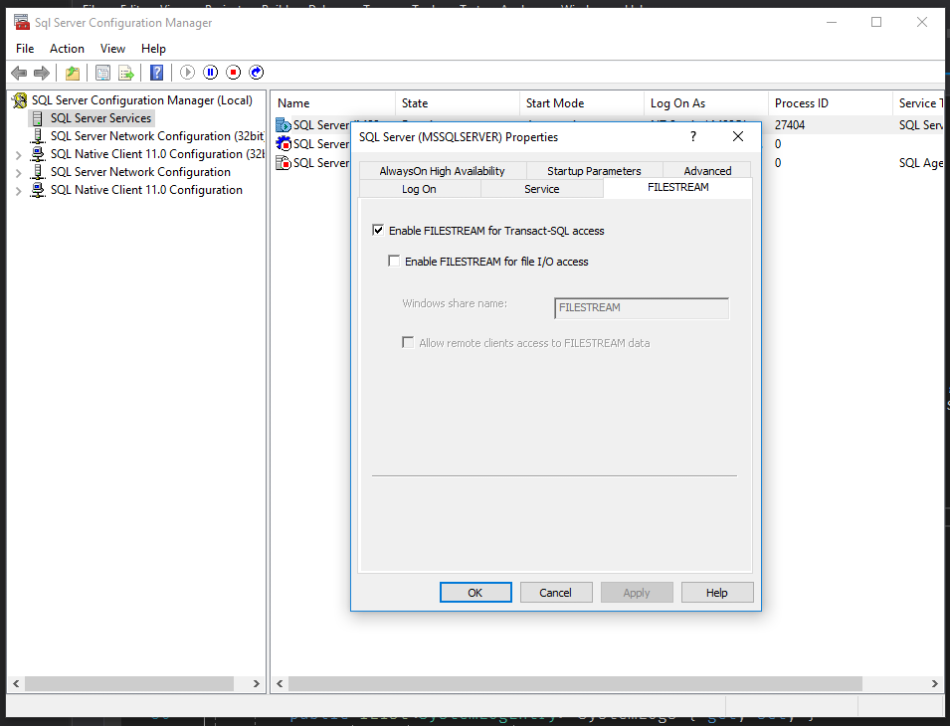Switch to the Log On tab
Viewport: 950px width, 726px height.
(x=419, y=189)
